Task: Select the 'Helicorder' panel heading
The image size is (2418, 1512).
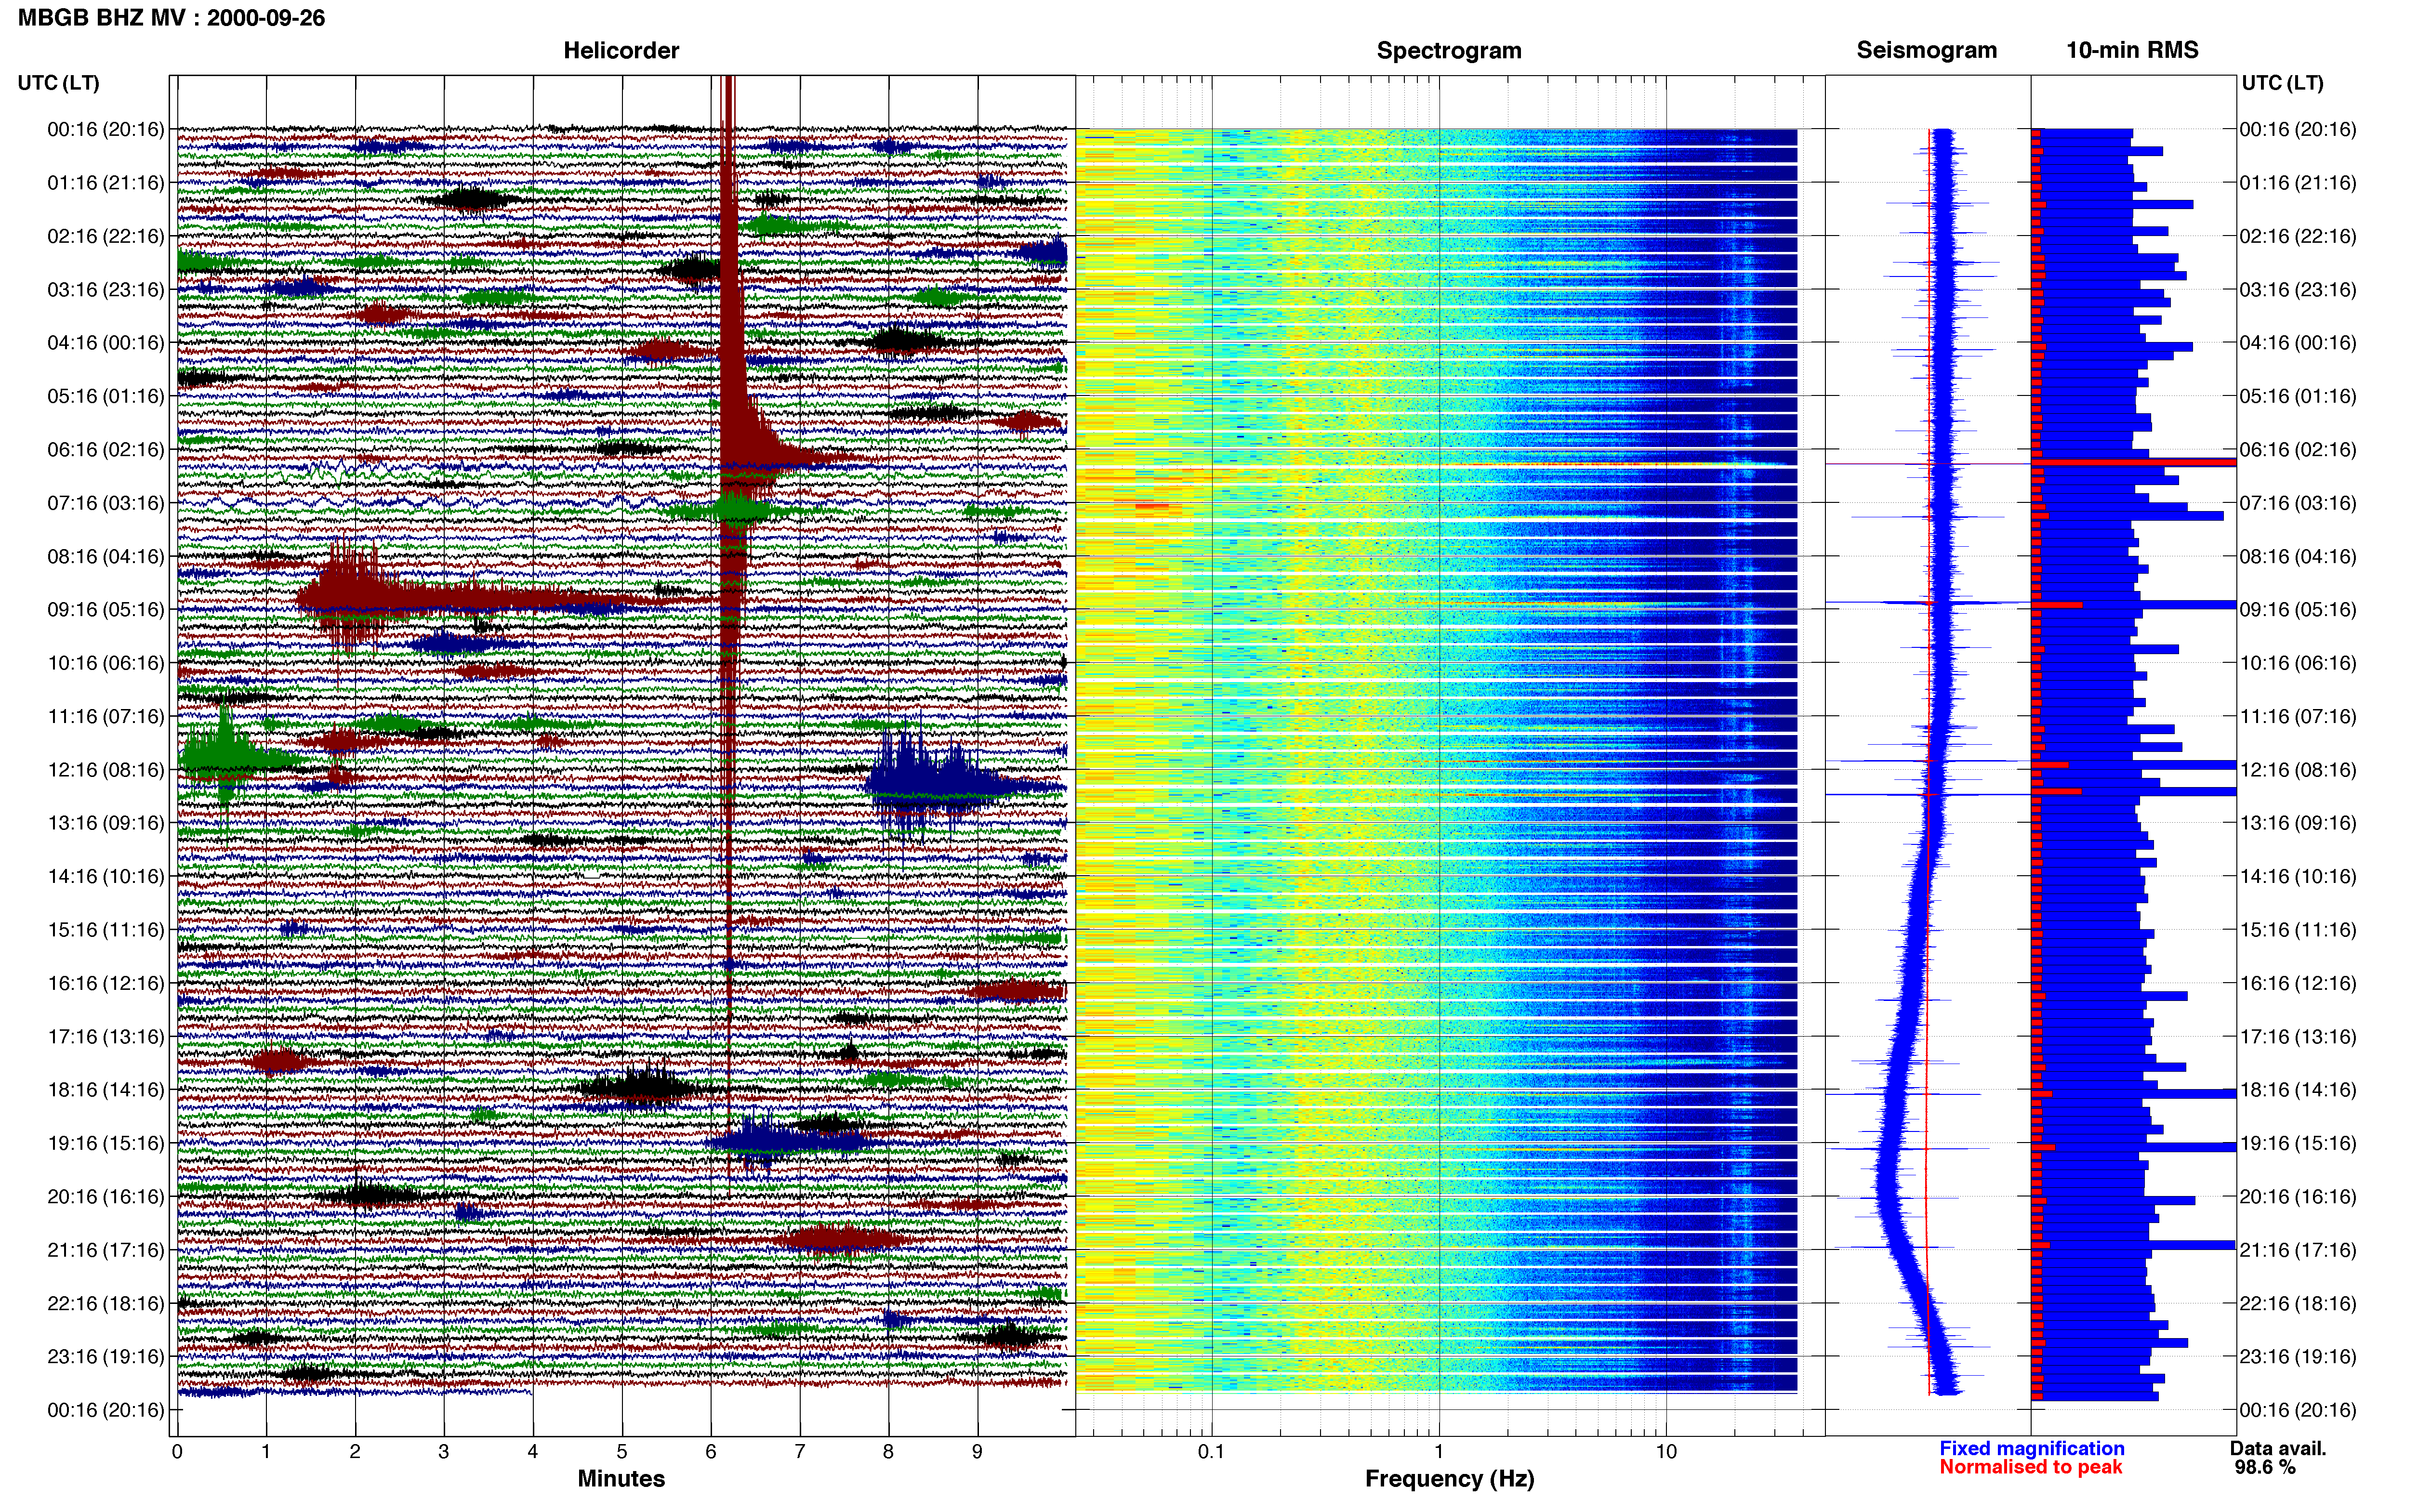Action: (x=621, y=51)
